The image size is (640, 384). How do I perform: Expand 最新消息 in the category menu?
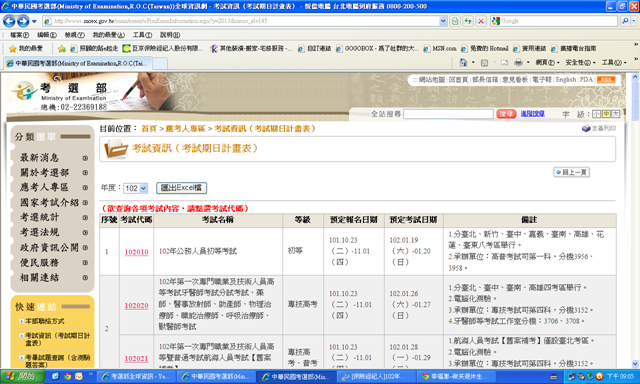(85, 158)
